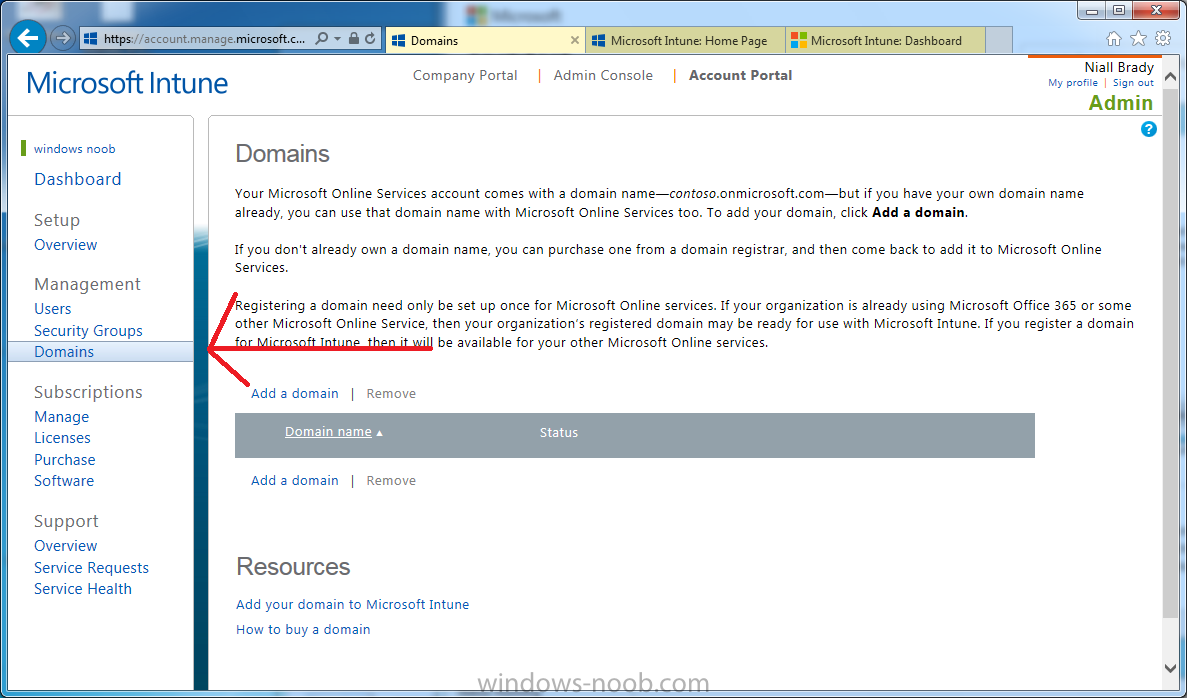Select Domains in the sidebar
This screenshot has width=1187, height=698.
tap(101, 352)
